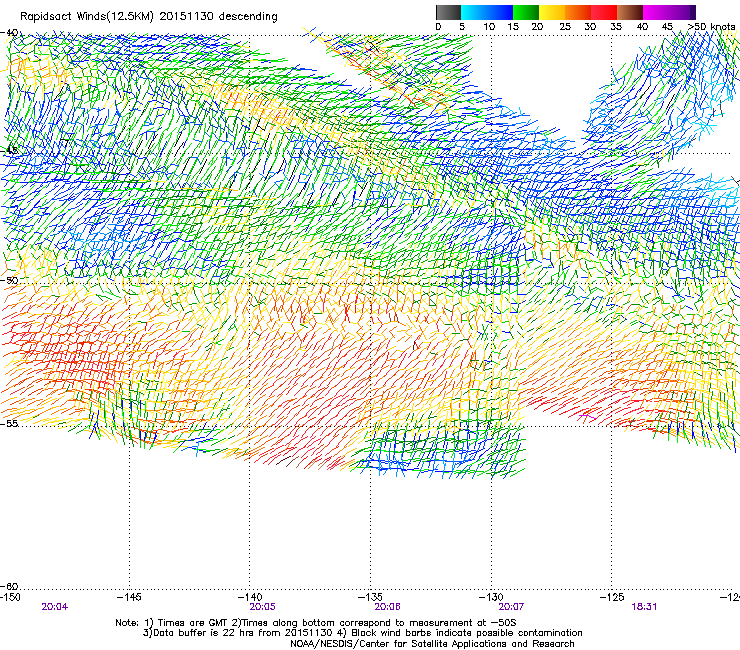Click the legend label '15'
Viewport: 740px width, 650px height.
(513, 27)
